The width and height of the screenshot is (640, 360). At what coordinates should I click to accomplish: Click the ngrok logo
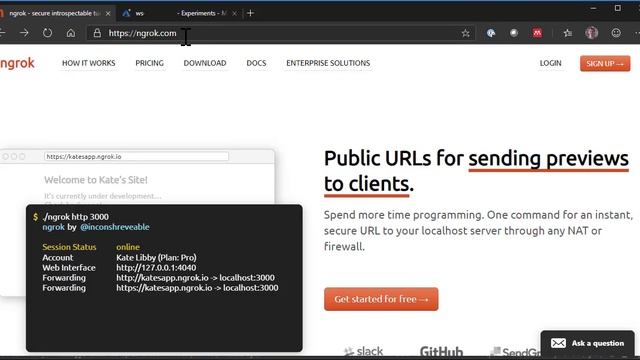click(17, 63)
